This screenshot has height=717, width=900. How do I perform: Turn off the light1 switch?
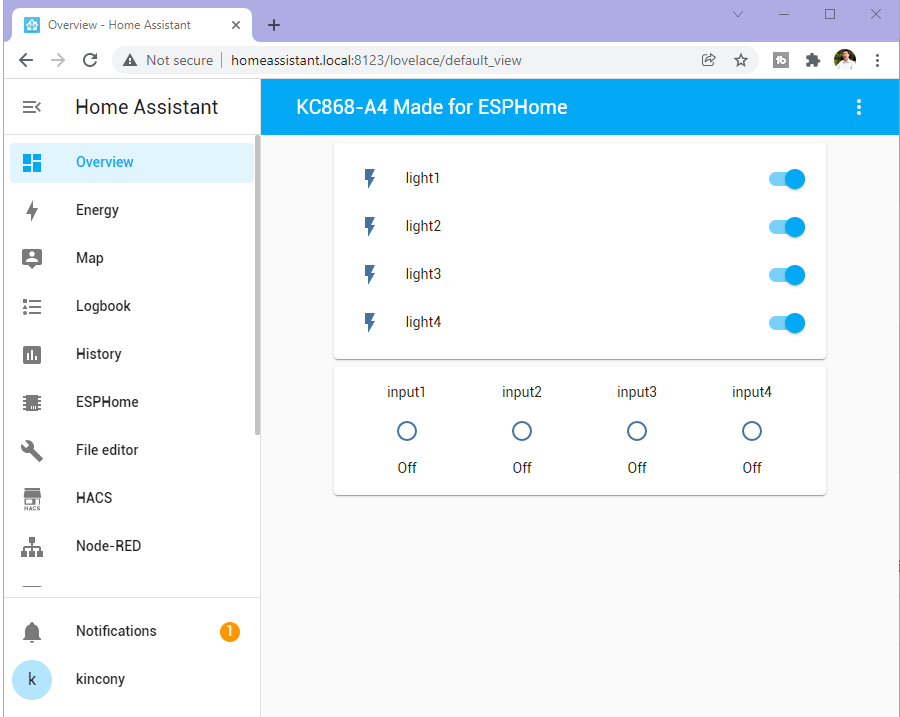[x=787, y=179]
